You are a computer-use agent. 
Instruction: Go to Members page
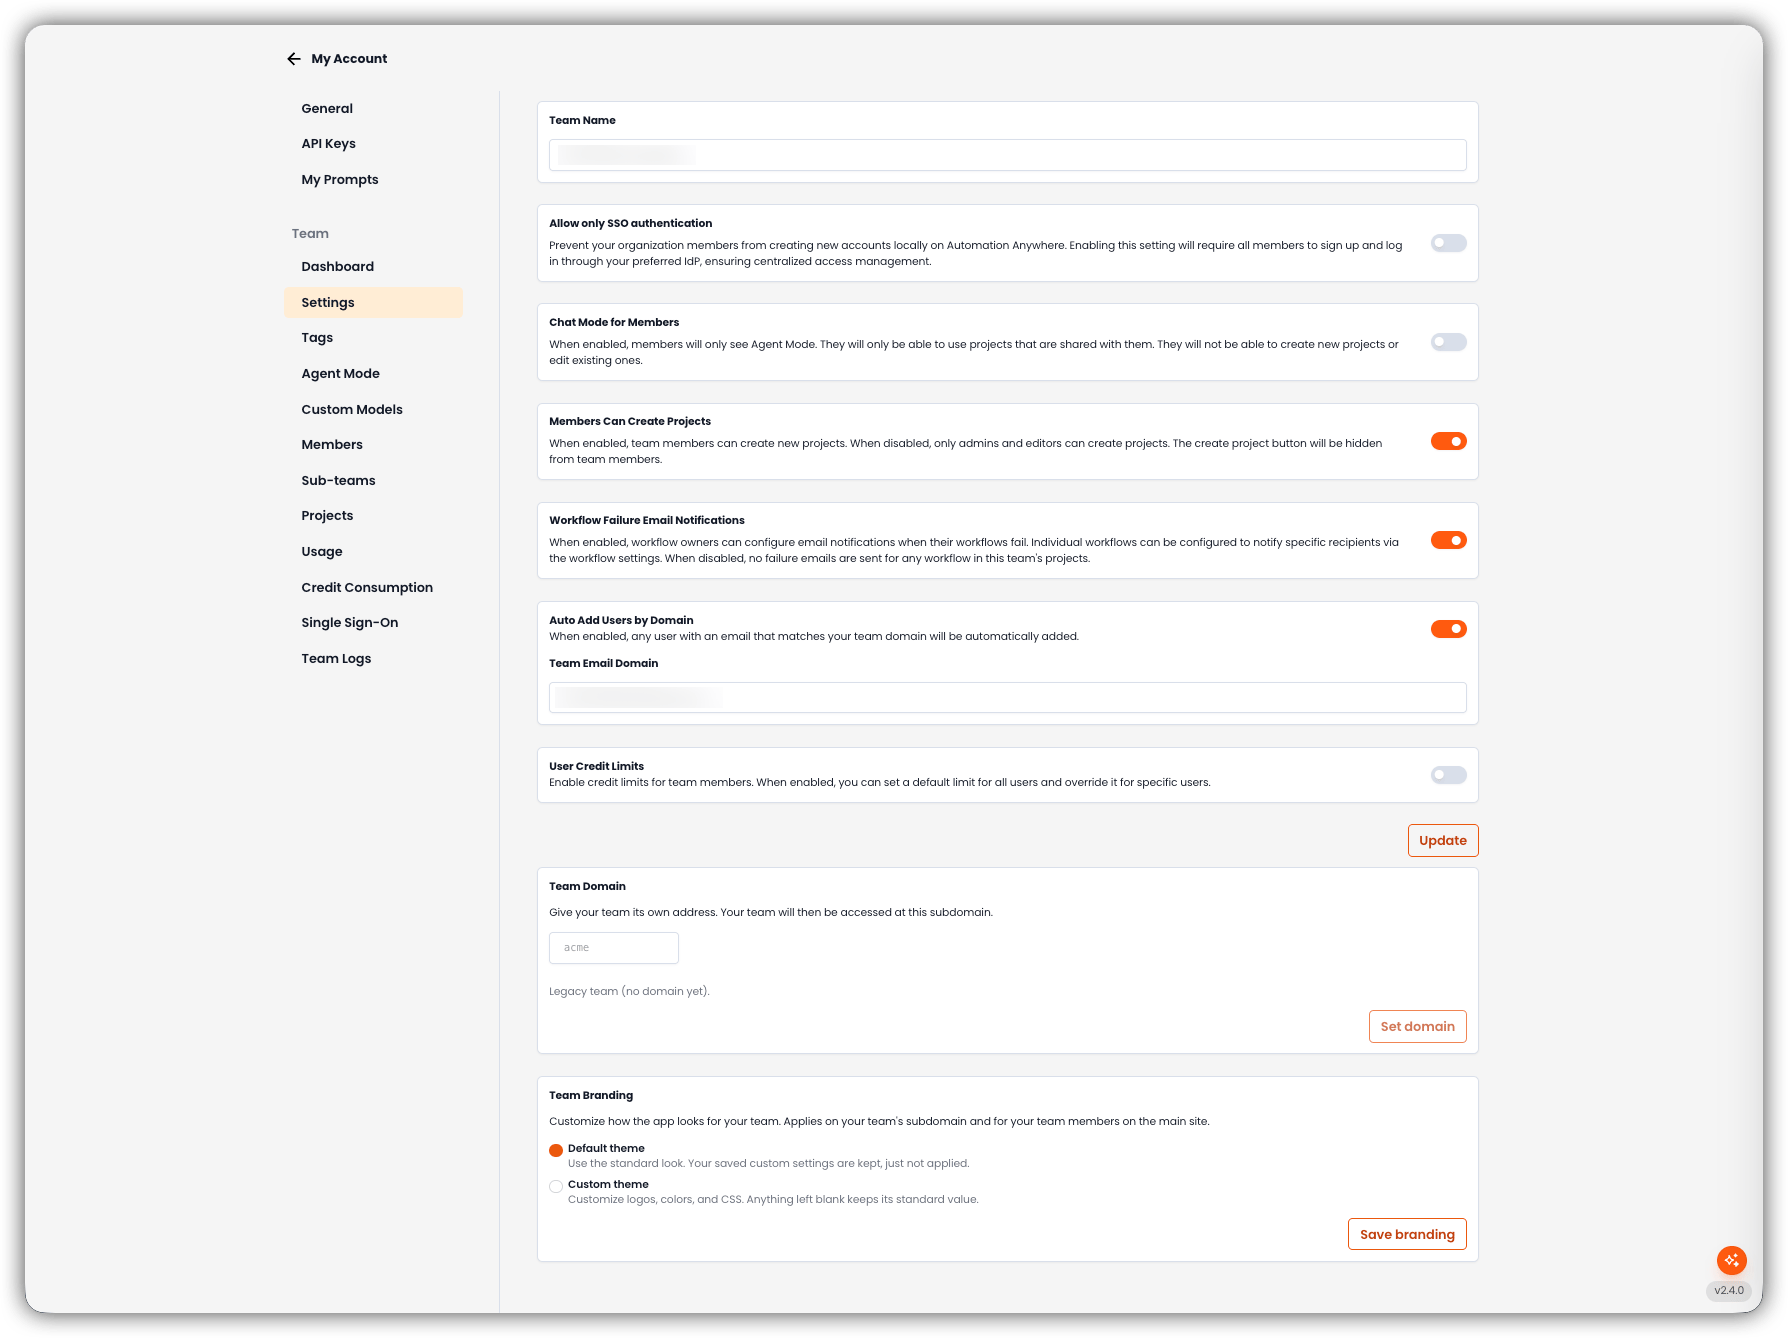click(332, 445)
